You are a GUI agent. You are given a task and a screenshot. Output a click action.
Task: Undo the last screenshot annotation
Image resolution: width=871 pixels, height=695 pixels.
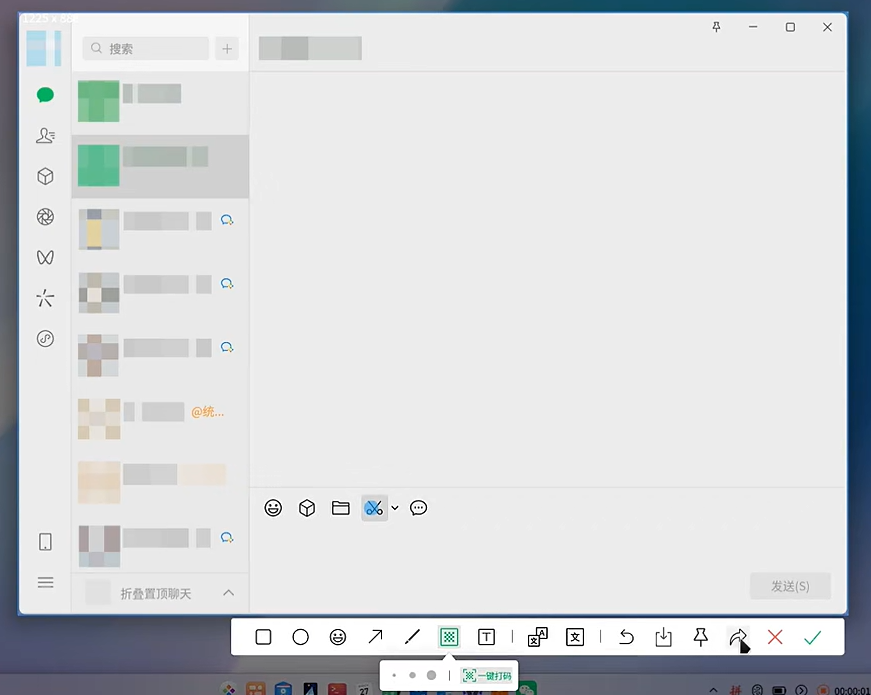(627, 637)
